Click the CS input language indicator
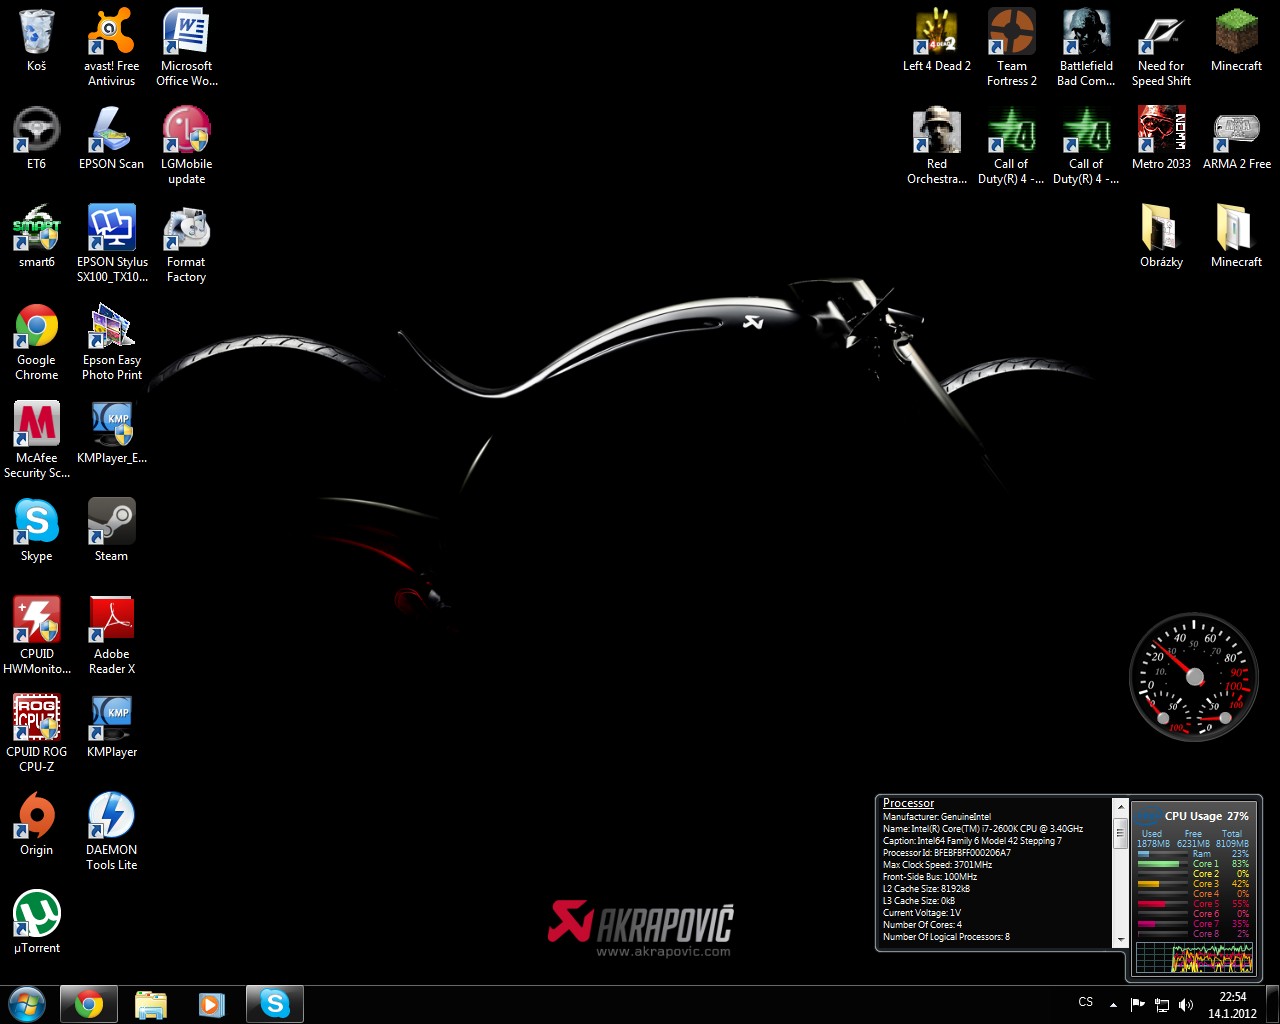The height and width of the screenshot is (1024, 1280). tap(1086, 1002)
